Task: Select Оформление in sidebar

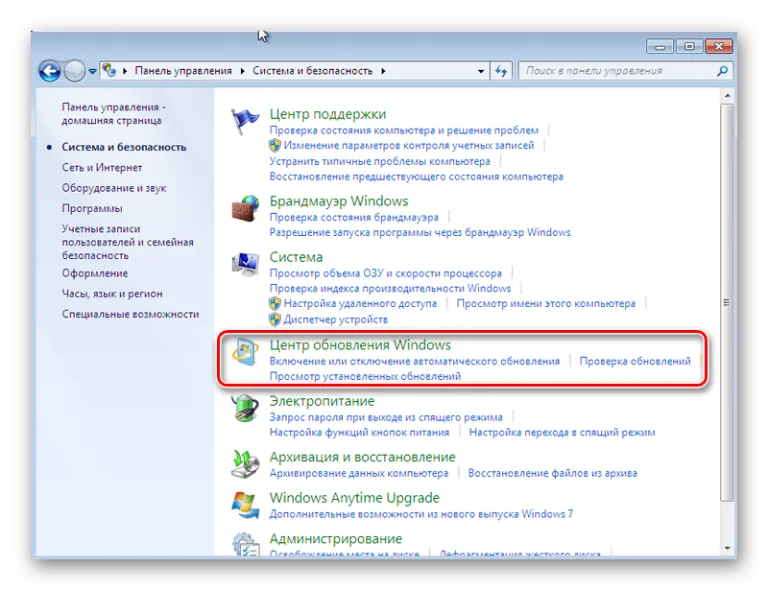Action: point(95,273)
